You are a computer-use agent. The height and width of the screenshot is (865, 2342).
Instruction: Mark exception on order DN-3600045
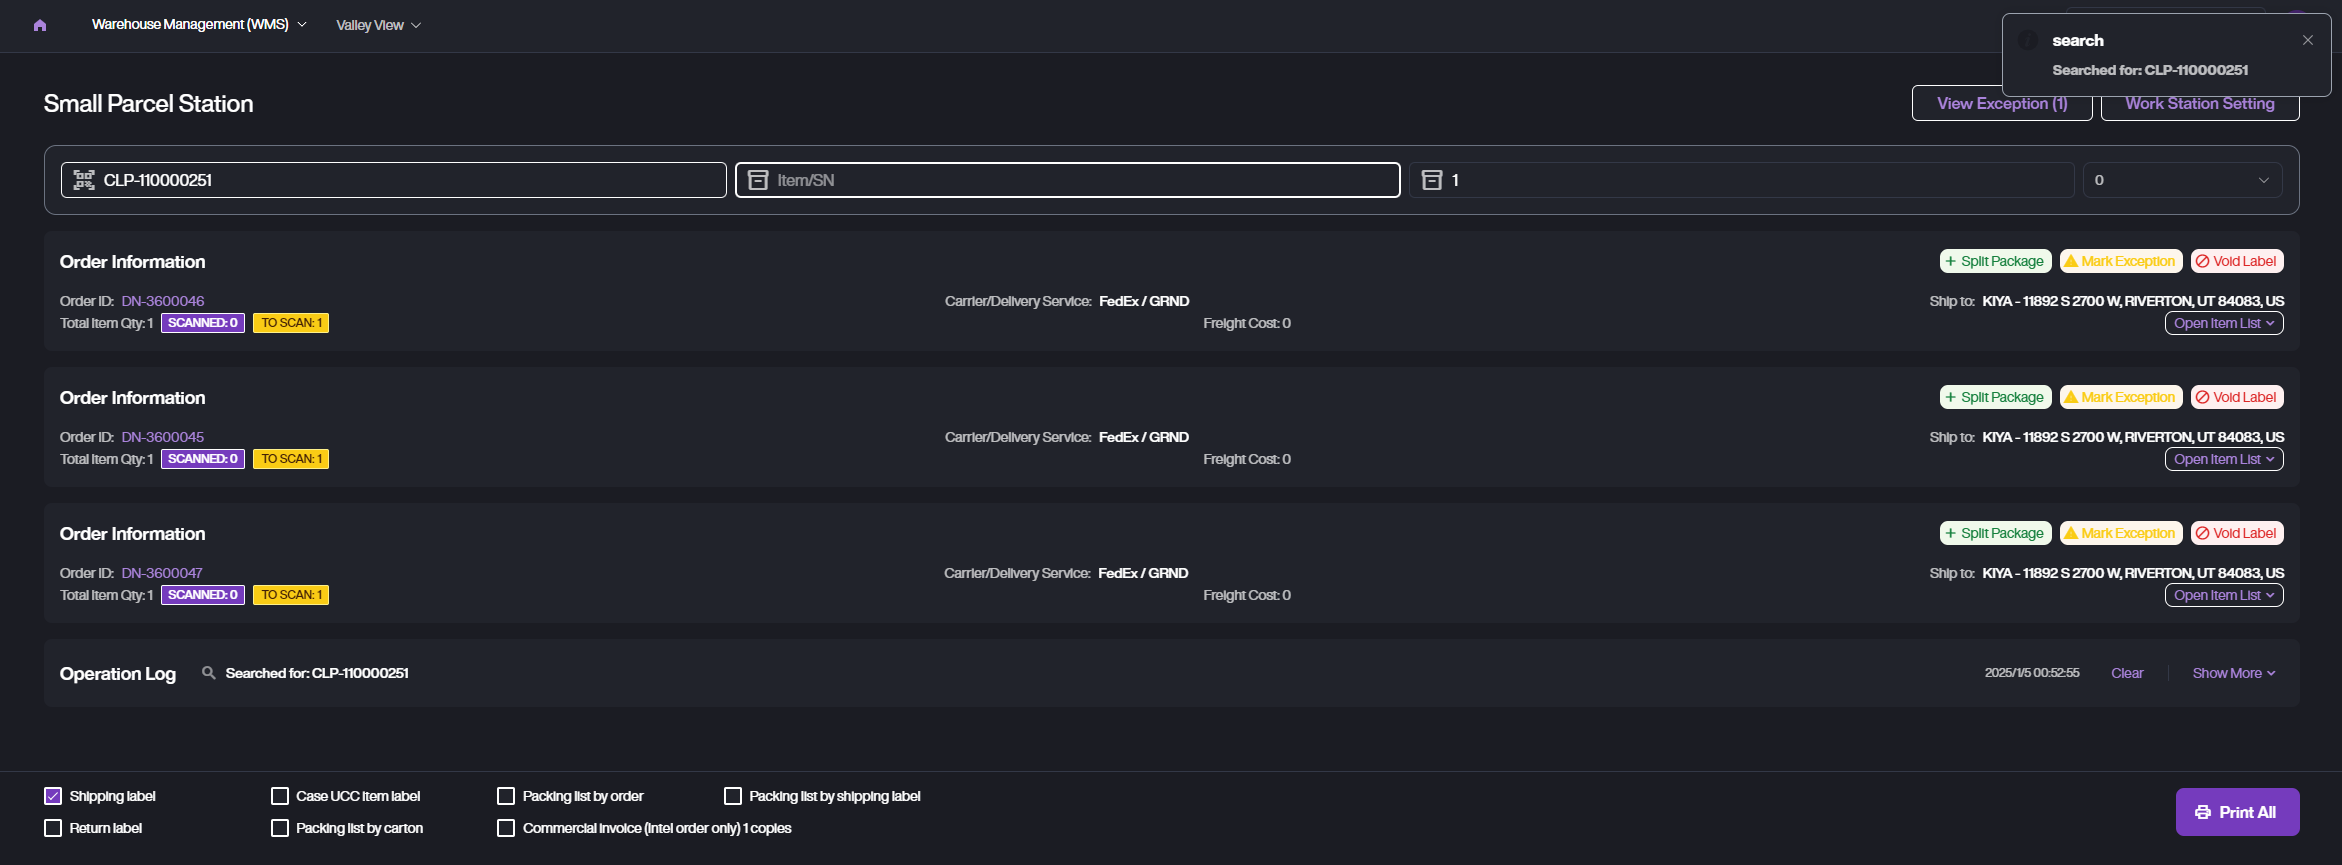coord(2120,397)
